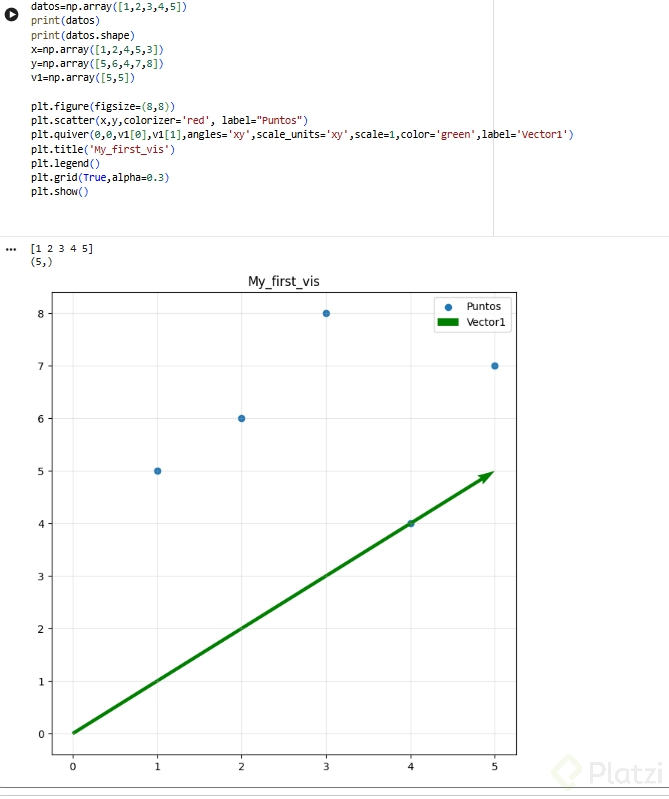Click the line 'x=np.array([1,2,4,5,3])'
Viewport: 669px width, 799px height.
pos(97,49)
